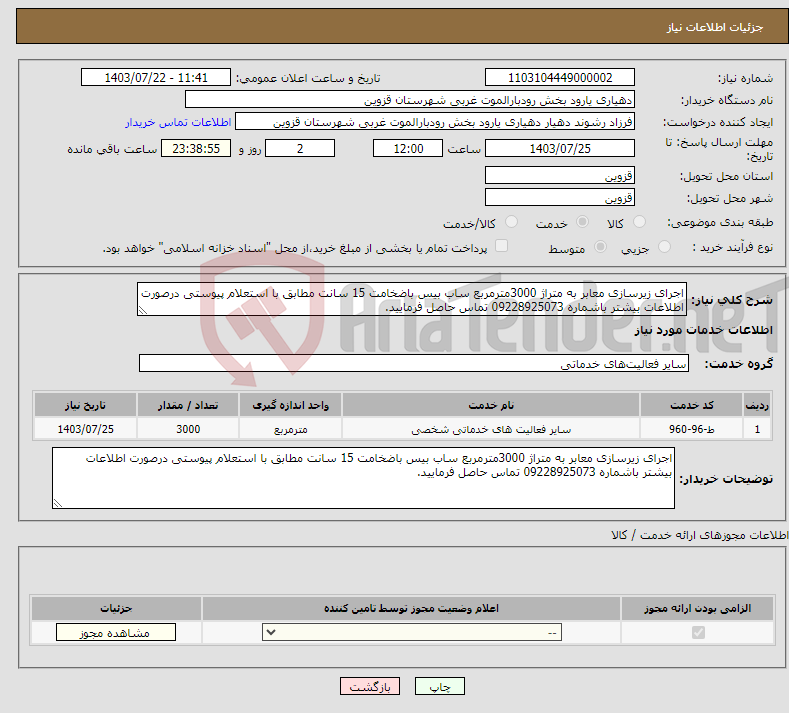Toggle the الزامی بودن ارائه مجوز checkbox
Screen dimensions: 789x713
pos(698,632)
